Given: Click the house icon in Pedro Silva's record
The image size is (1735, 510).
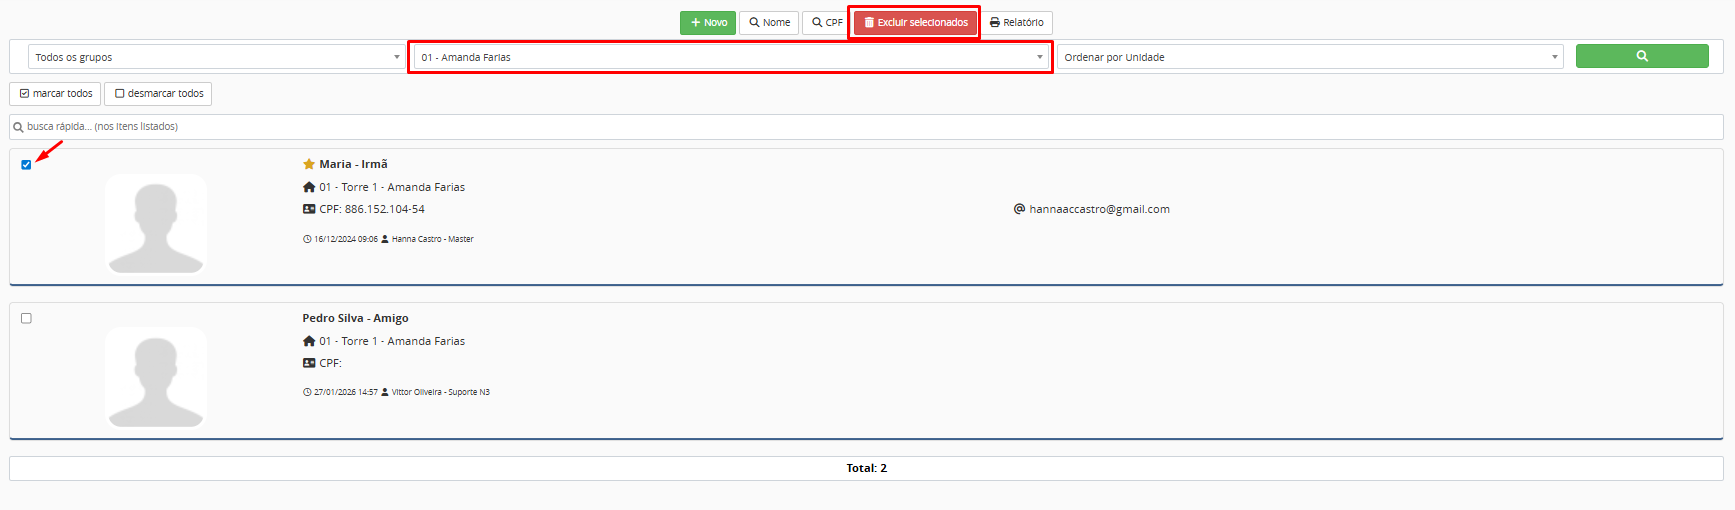Looking at the screenshot, I should 309,341.
